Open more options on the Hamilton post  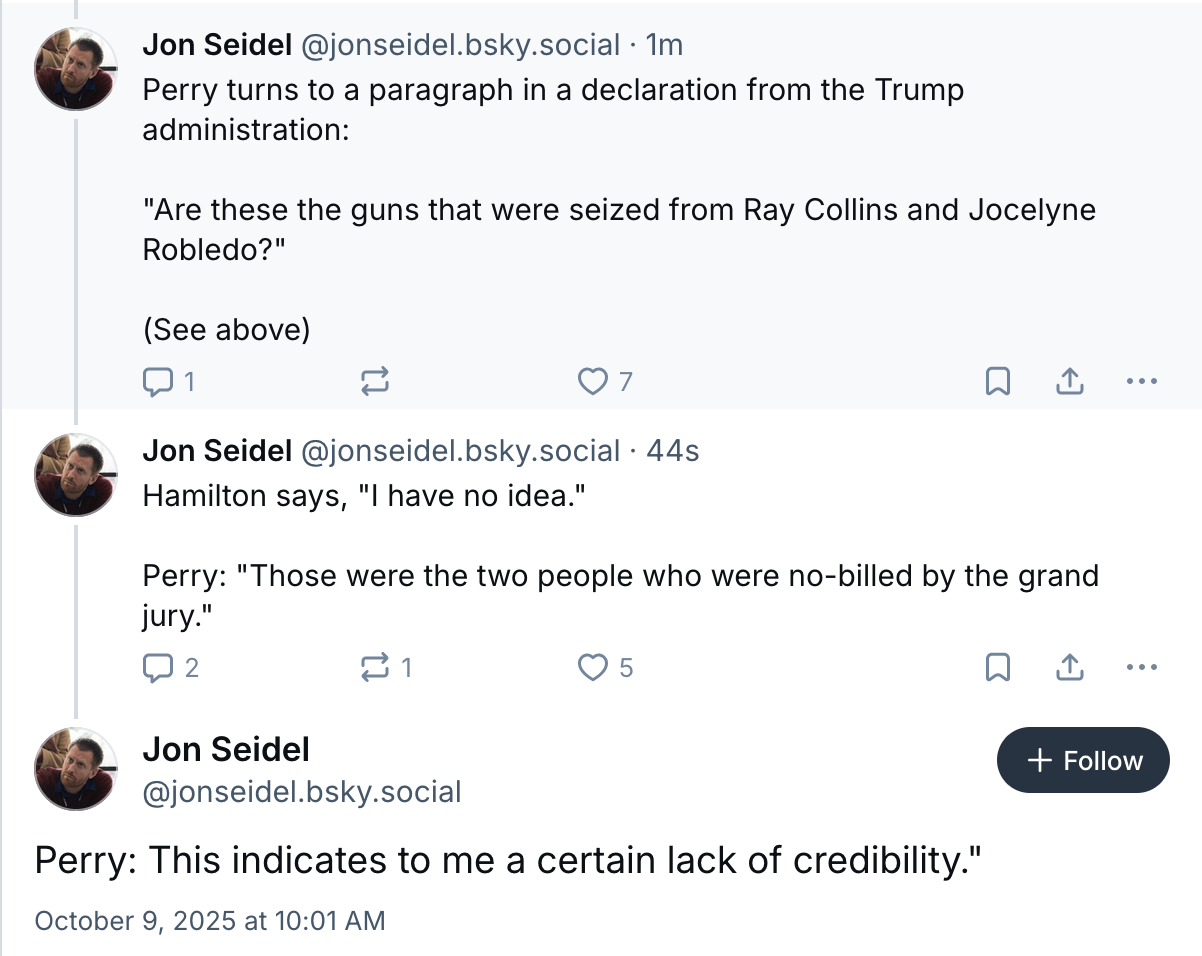[1141, 667]
